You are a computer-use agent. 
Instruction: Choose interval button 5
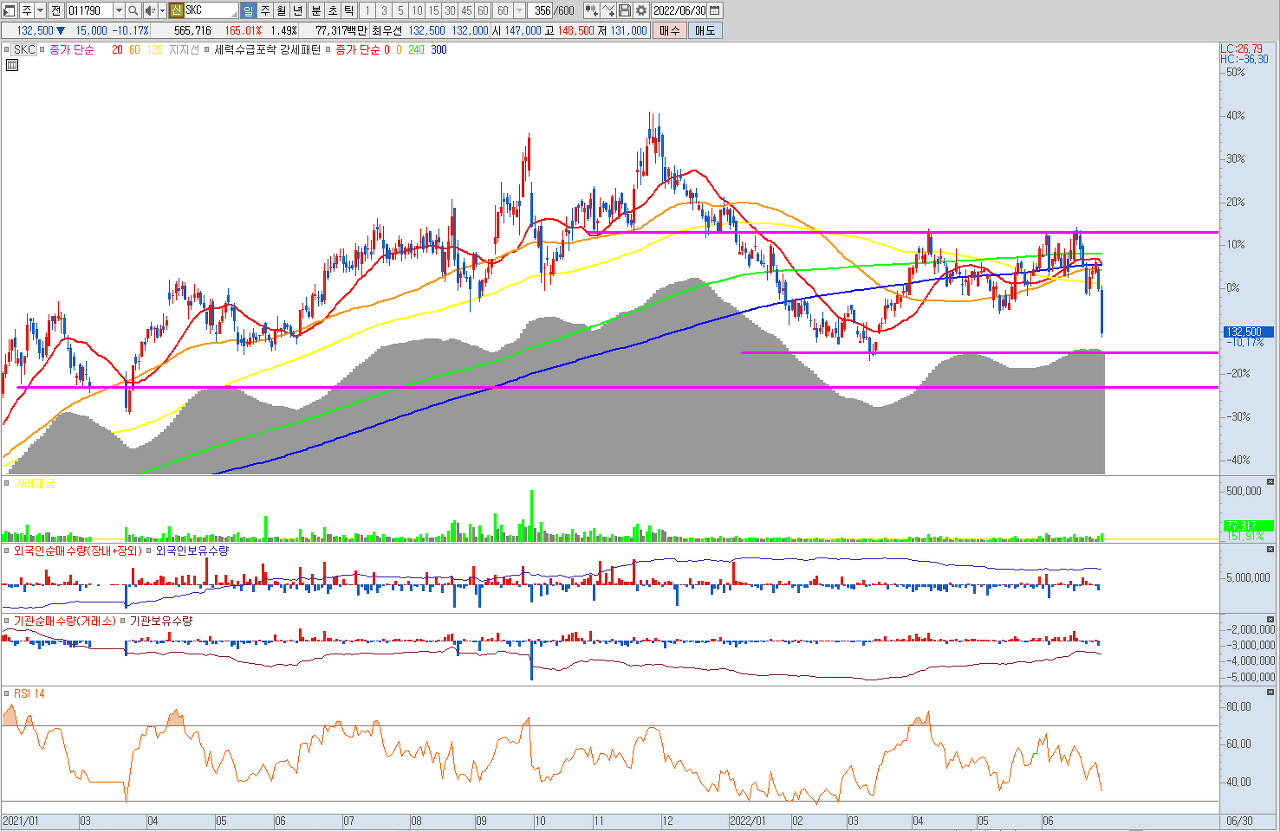pyautogui.click(x=401, y=11)
